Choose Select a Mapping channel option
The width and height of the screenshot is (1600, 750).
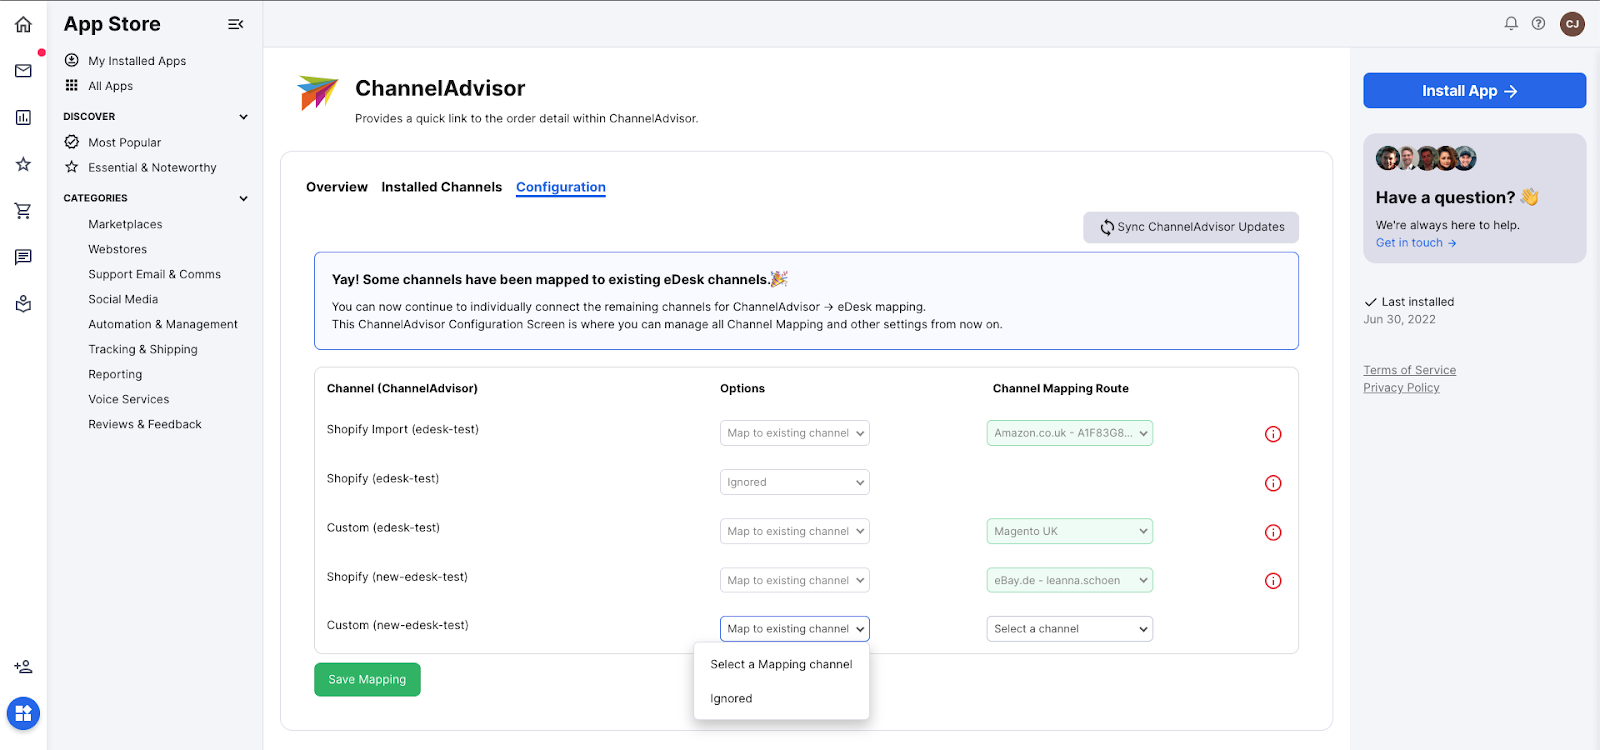(781, 664)
